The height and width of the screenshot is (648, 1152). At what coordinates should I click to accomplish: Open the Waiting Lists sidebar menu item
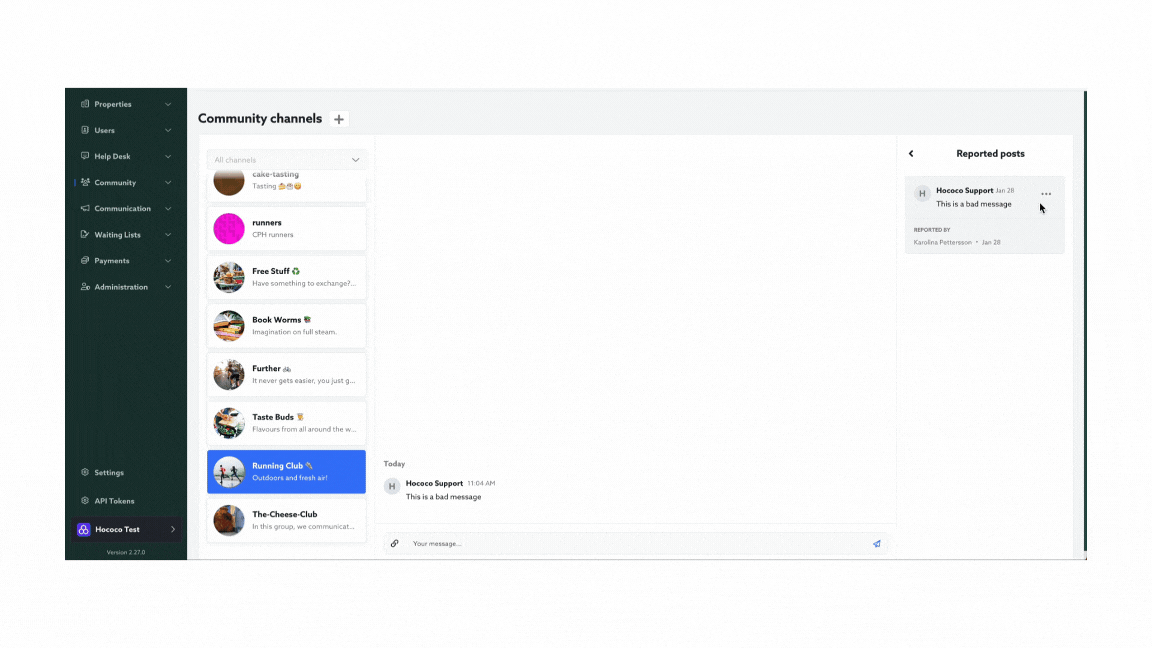click(117, 235)
